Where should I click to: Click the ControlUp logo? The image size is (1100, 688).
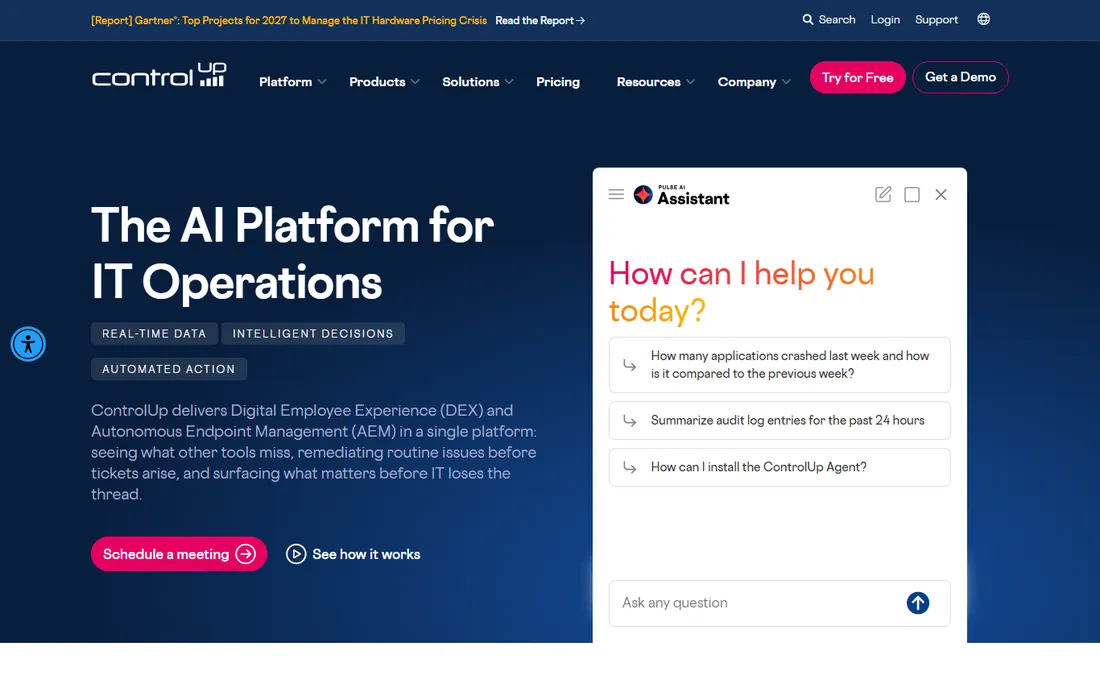[x=159, y=76]
